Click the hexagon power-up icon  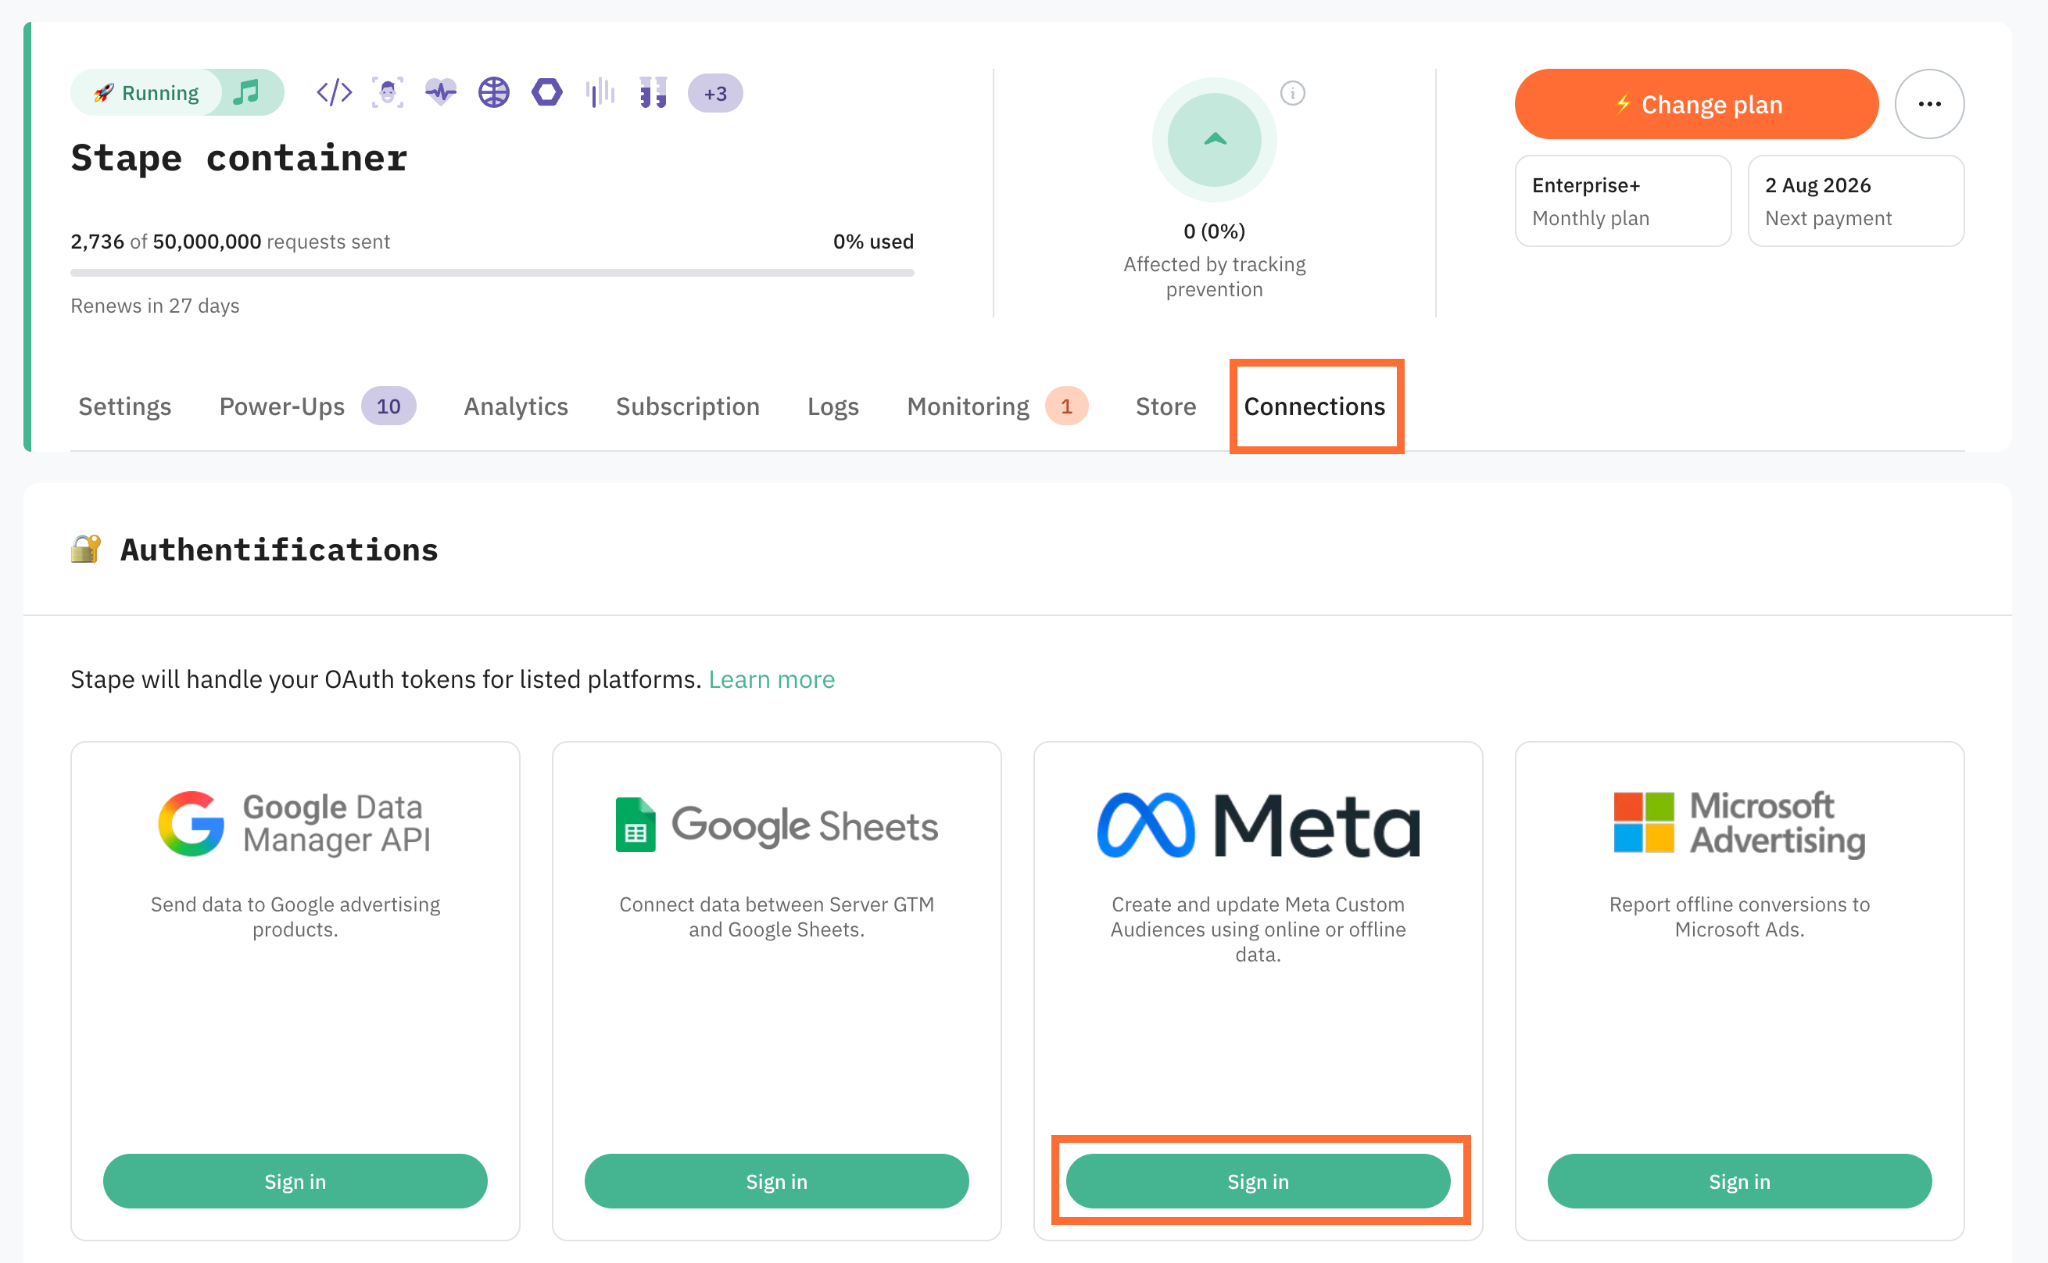click(x=547, y=93)
